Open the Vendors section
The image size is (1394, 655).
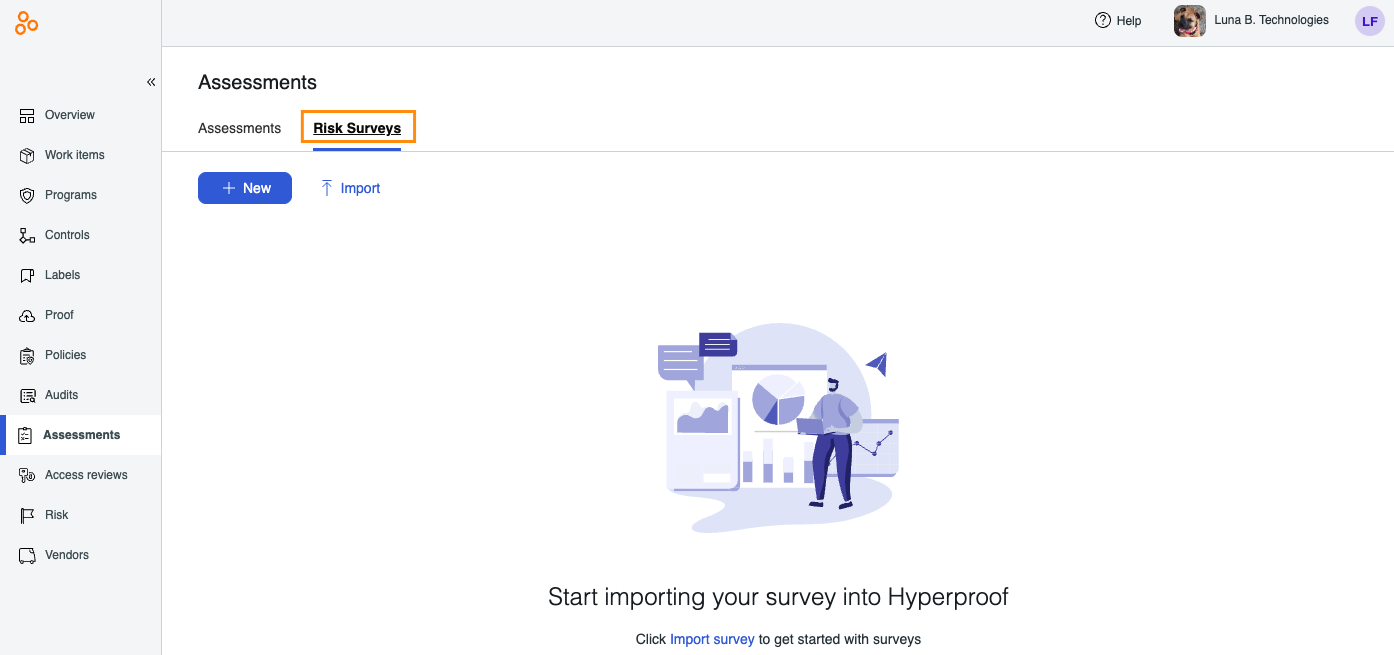click(28, 554)
